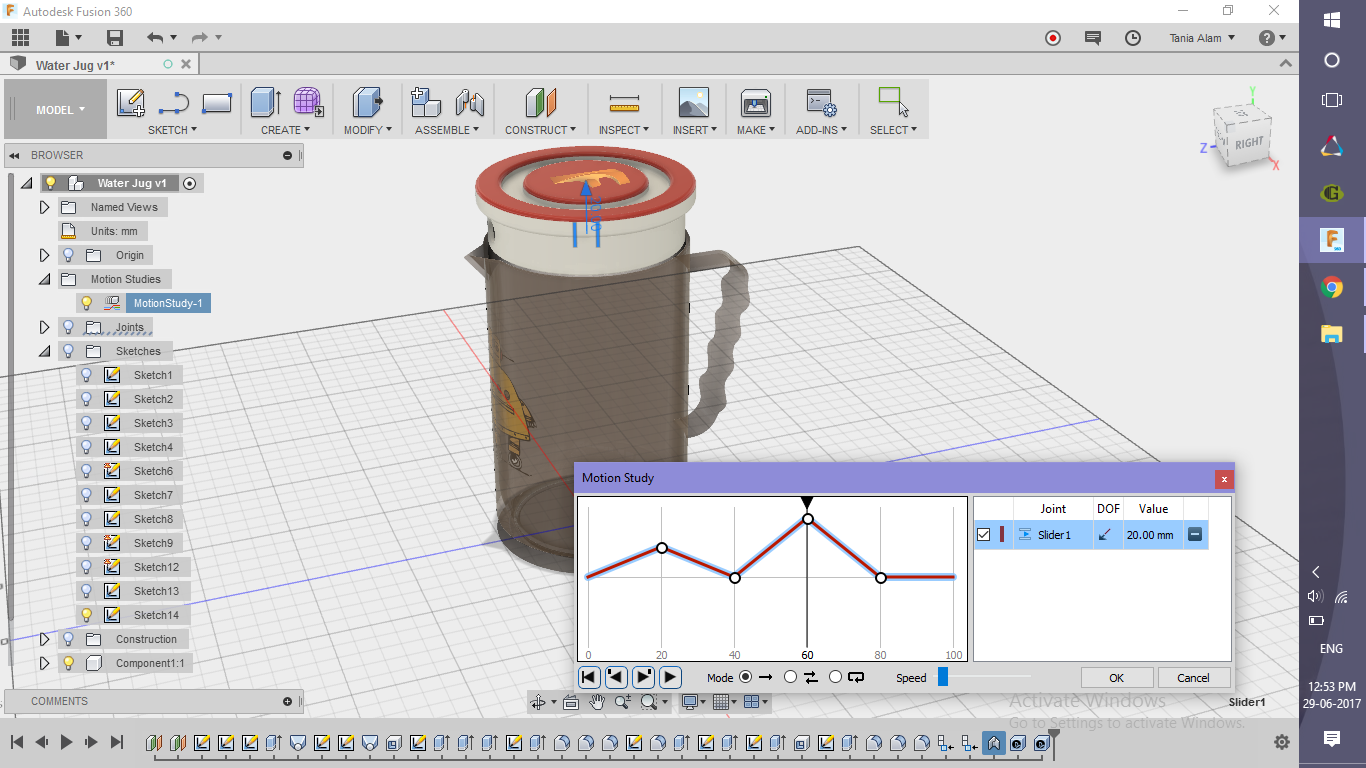Image resolution: width=1366 pixels, height=768 pixels.
Task: Click OK in Motion Study dialog
Action: point(1117,677)
